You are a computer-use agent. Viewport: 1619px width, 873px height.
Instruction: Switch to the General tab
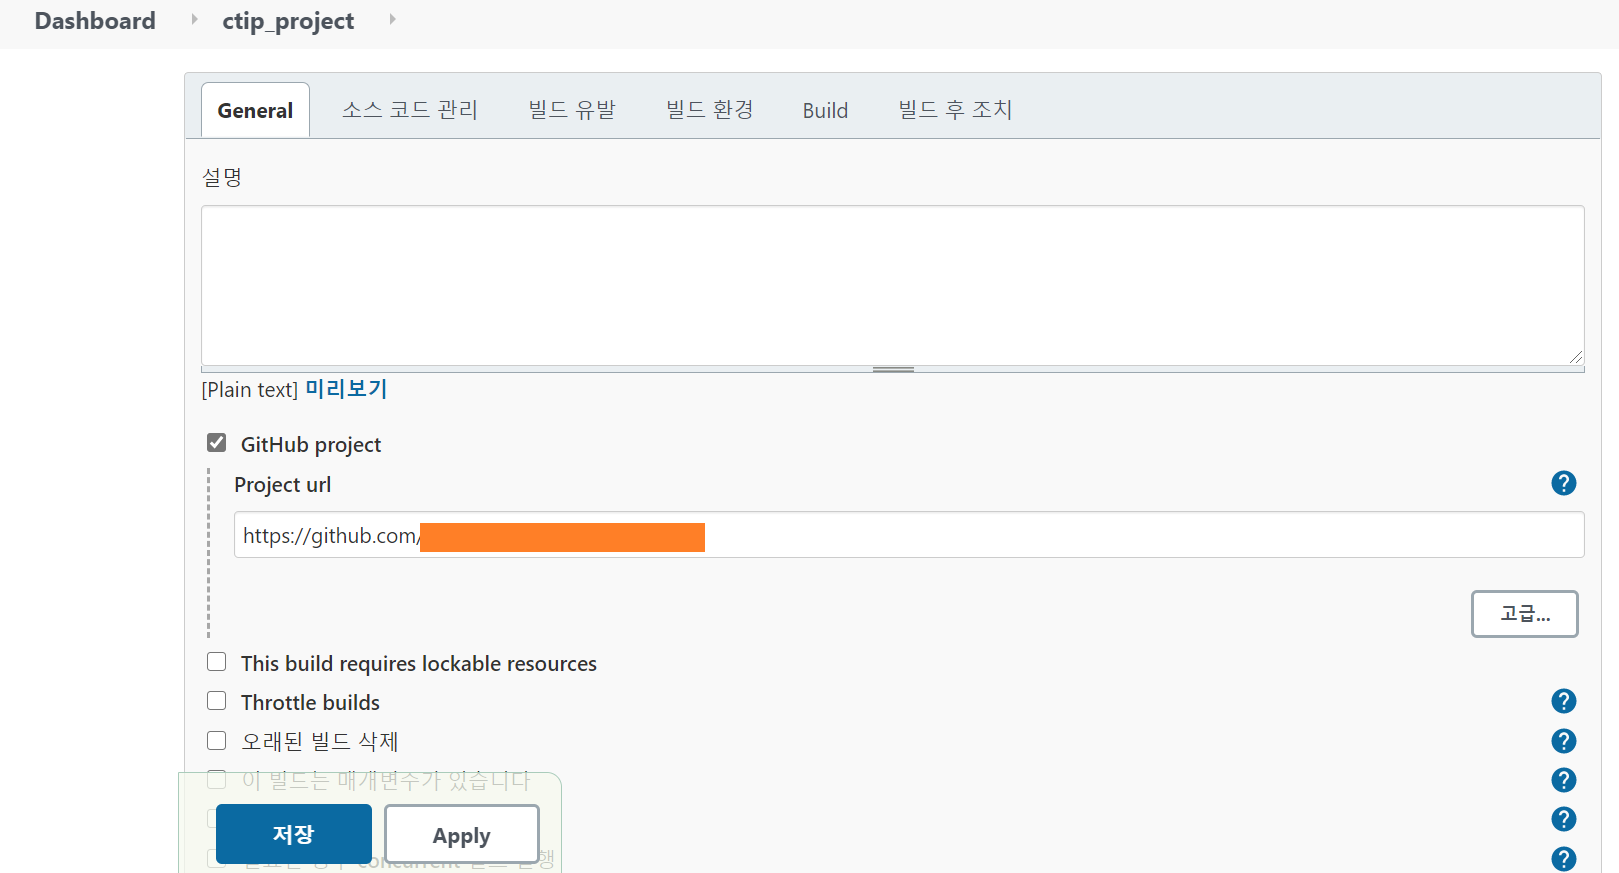point(255,110)
